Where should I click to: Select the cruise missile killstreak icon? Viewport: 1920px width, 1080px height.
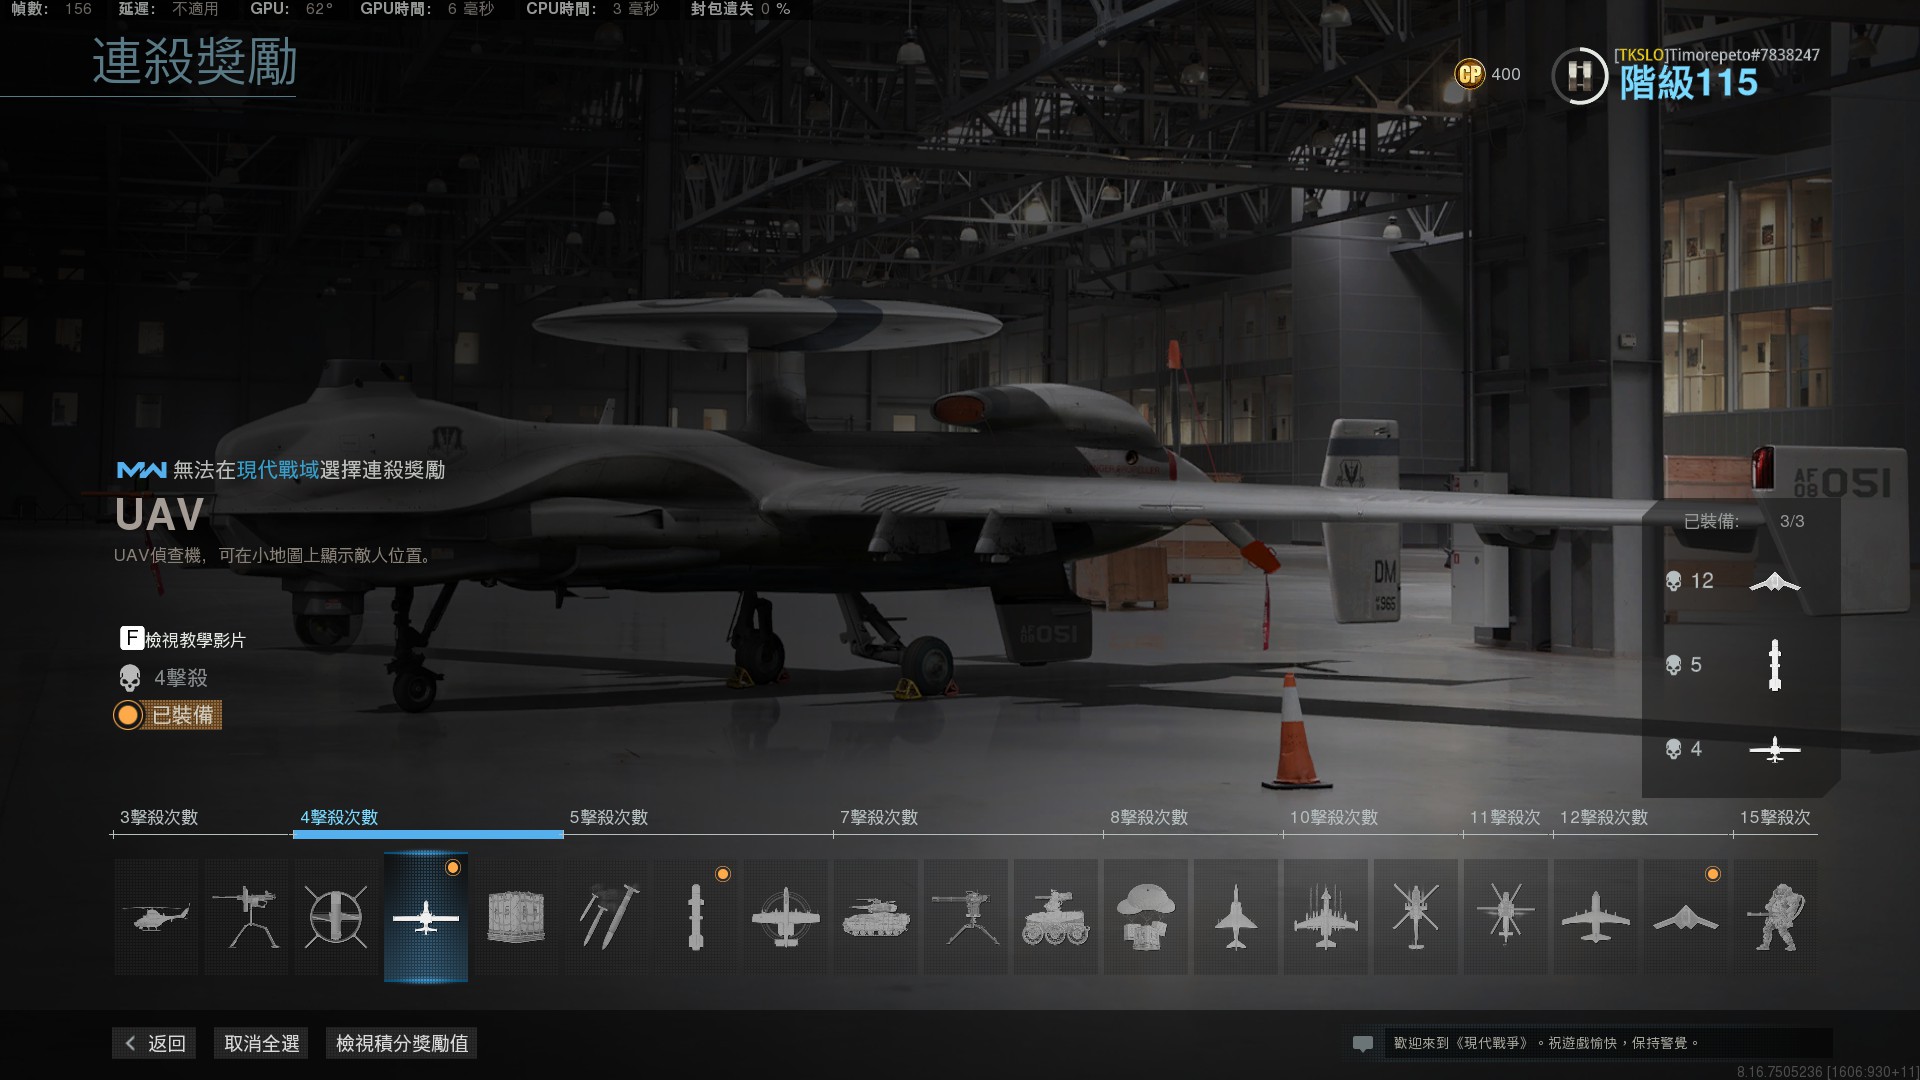[x=696, y=916]
